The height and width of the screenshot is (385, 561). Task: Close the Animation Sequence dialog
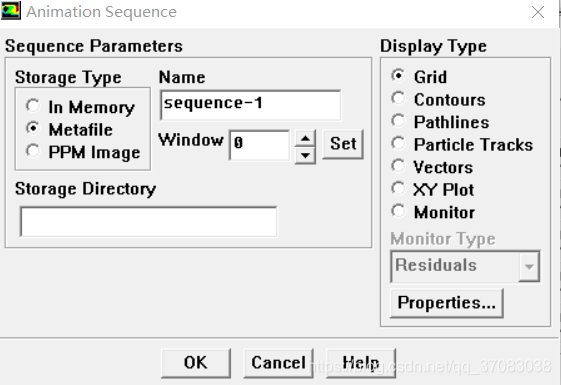[538, 12]
